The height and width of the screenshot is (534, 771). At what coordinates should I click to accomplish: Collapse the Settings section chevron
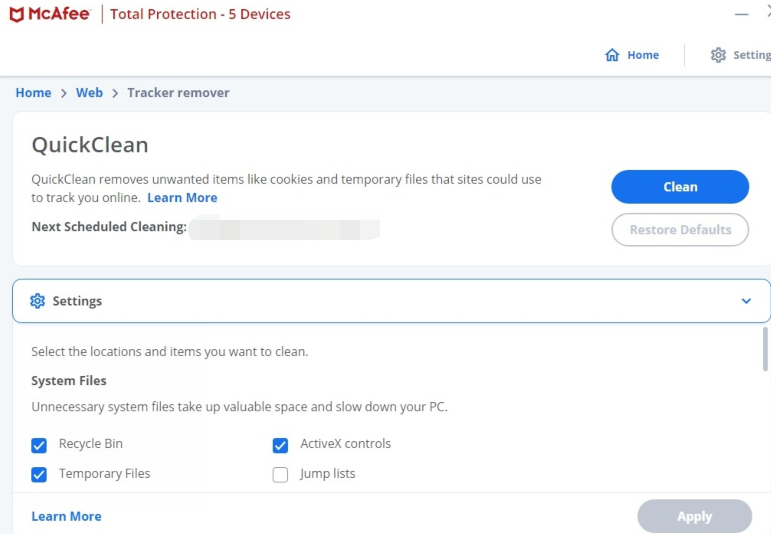pyautogui.click(x=746, y=301)
